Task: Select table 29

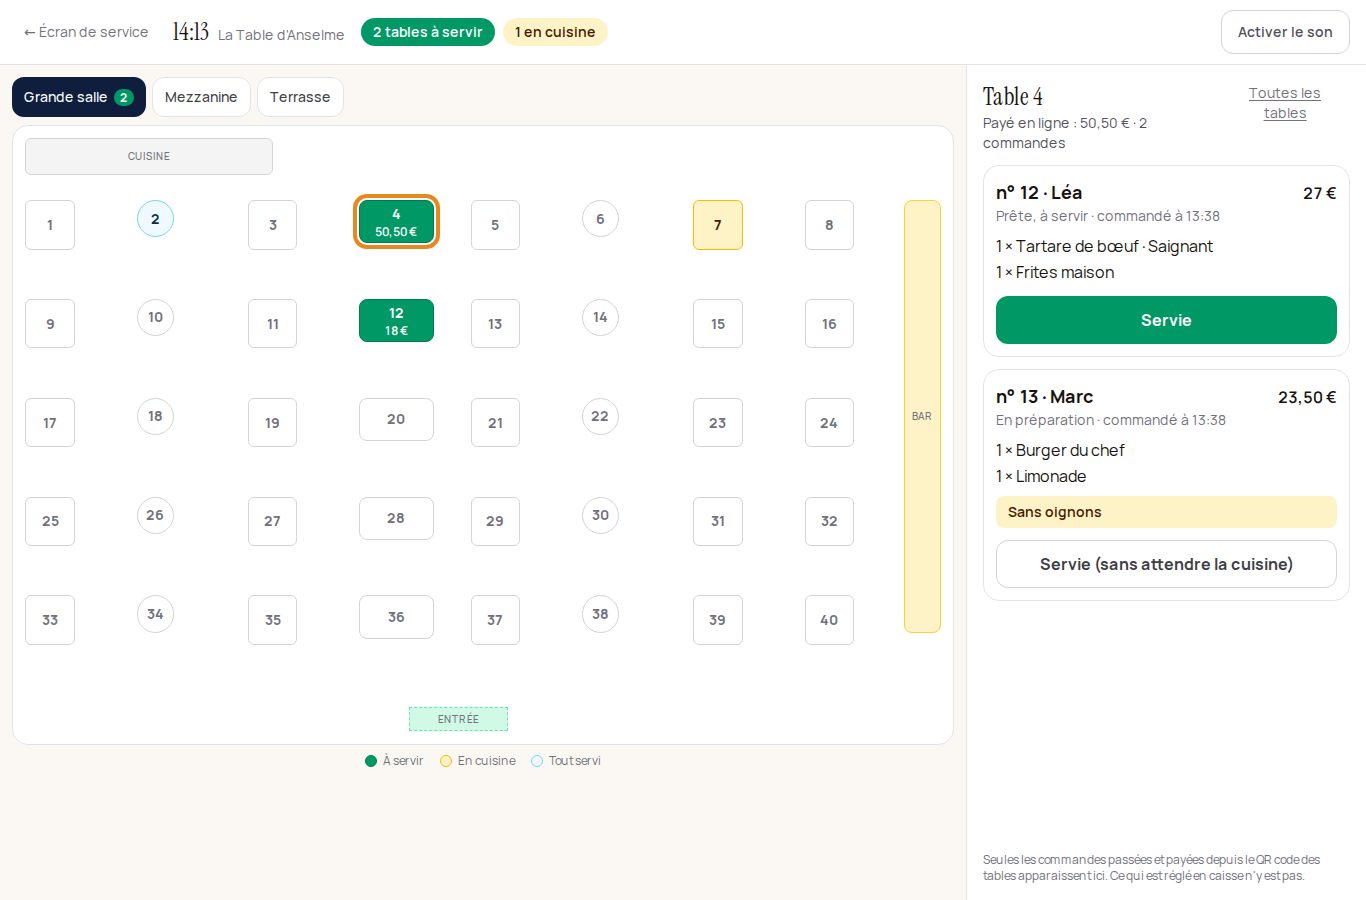Action: [x=495, y=521]
